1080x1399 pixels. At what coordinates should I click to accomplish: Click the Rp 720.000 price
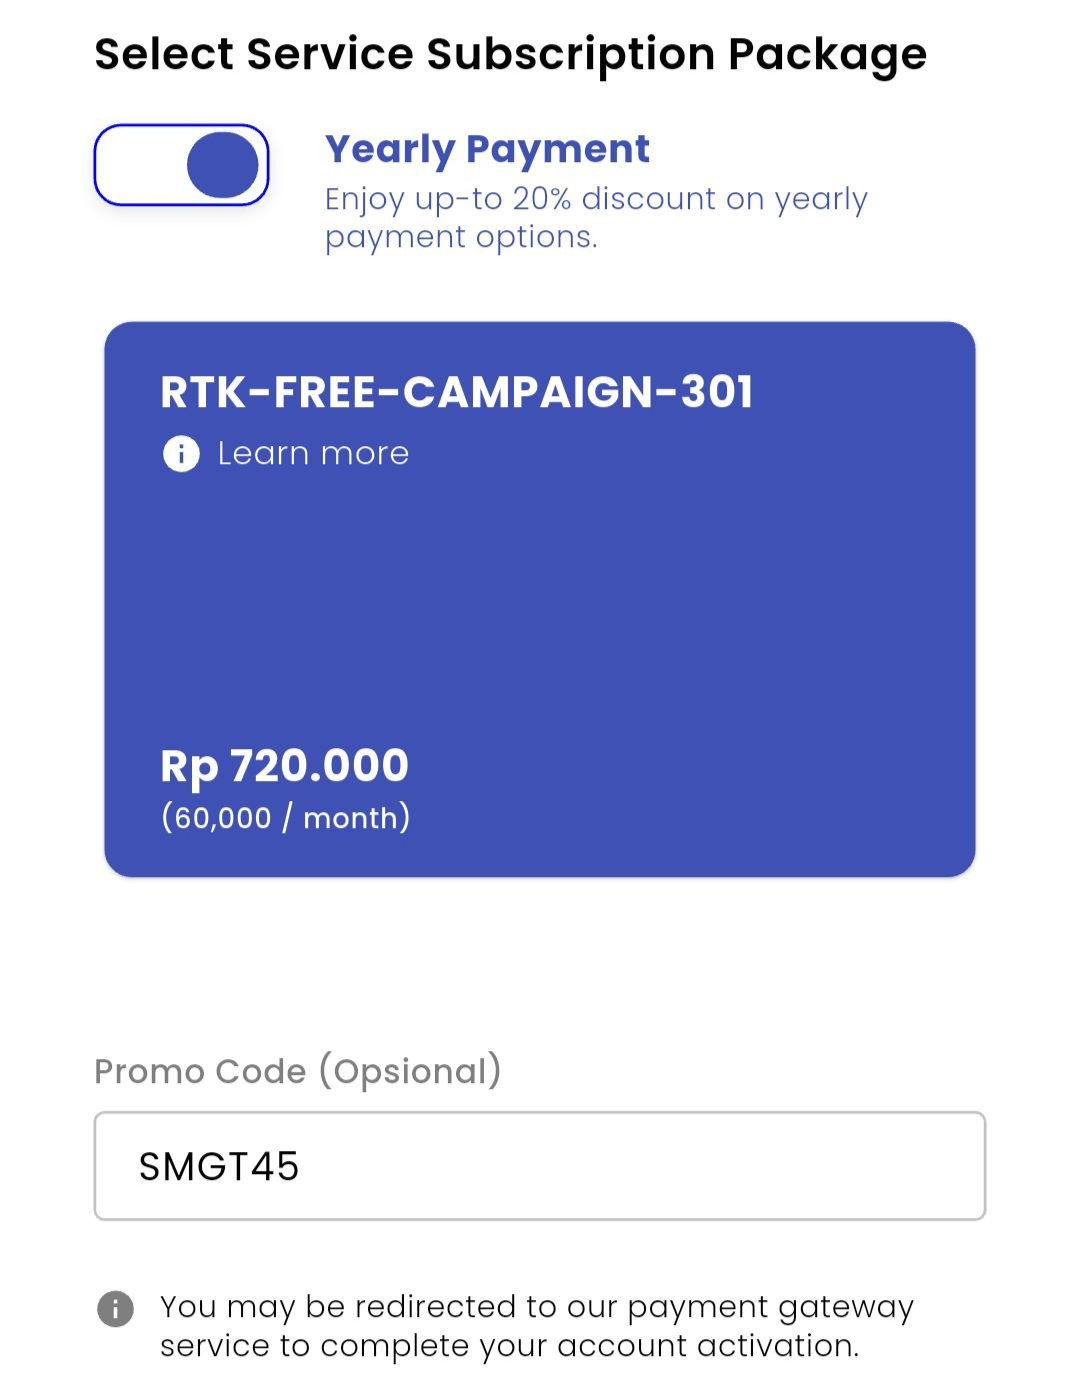click(285, 766)
